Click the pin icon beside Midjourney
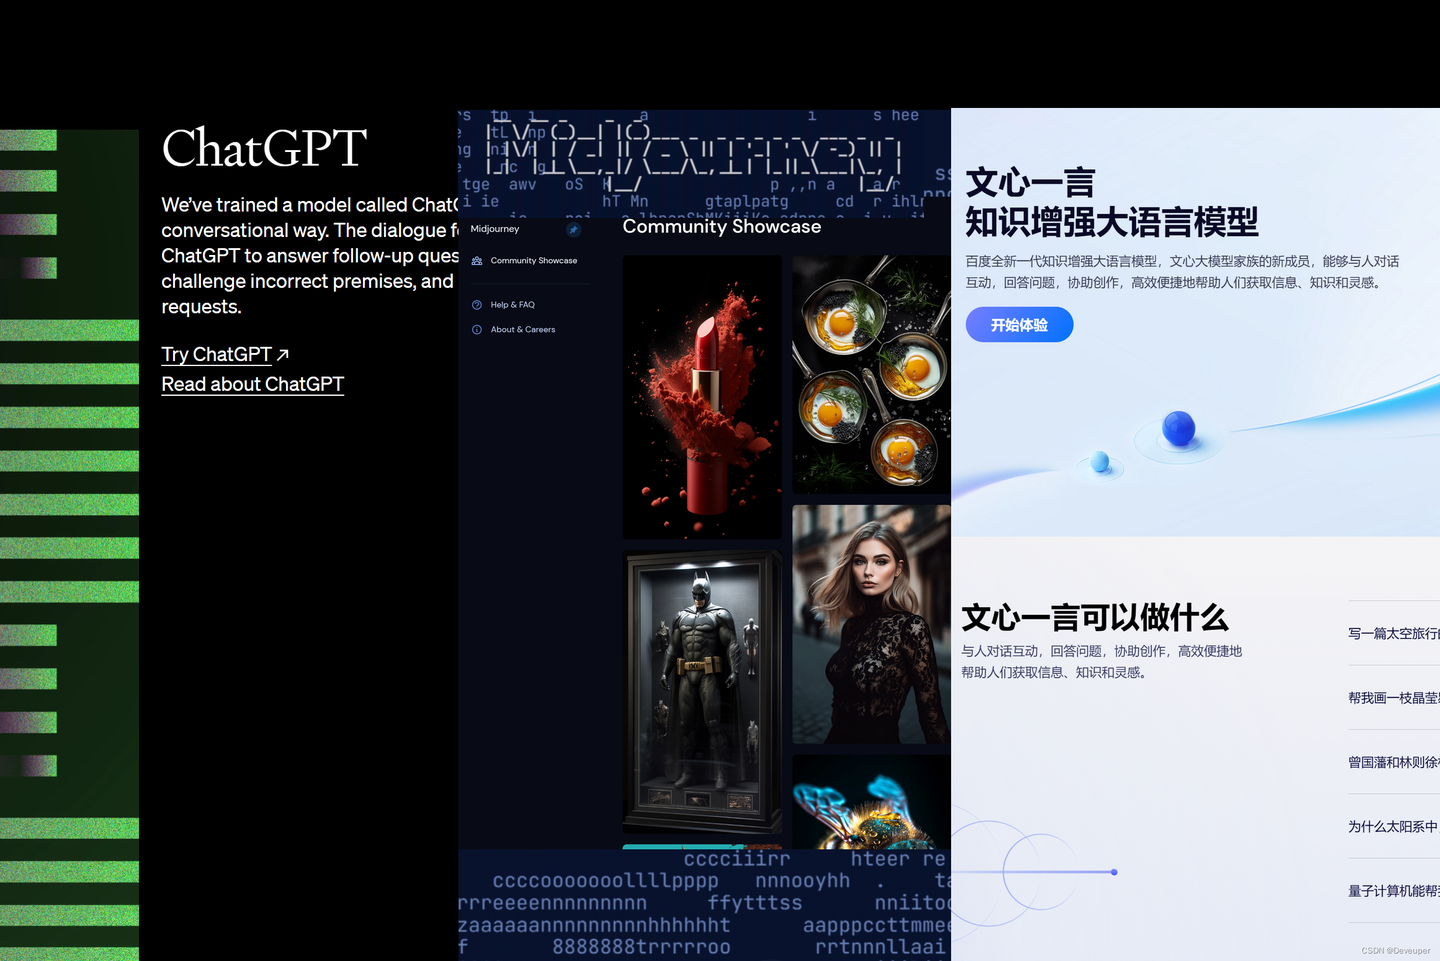Screen dimensions: 1440x961 click(573, 230)
